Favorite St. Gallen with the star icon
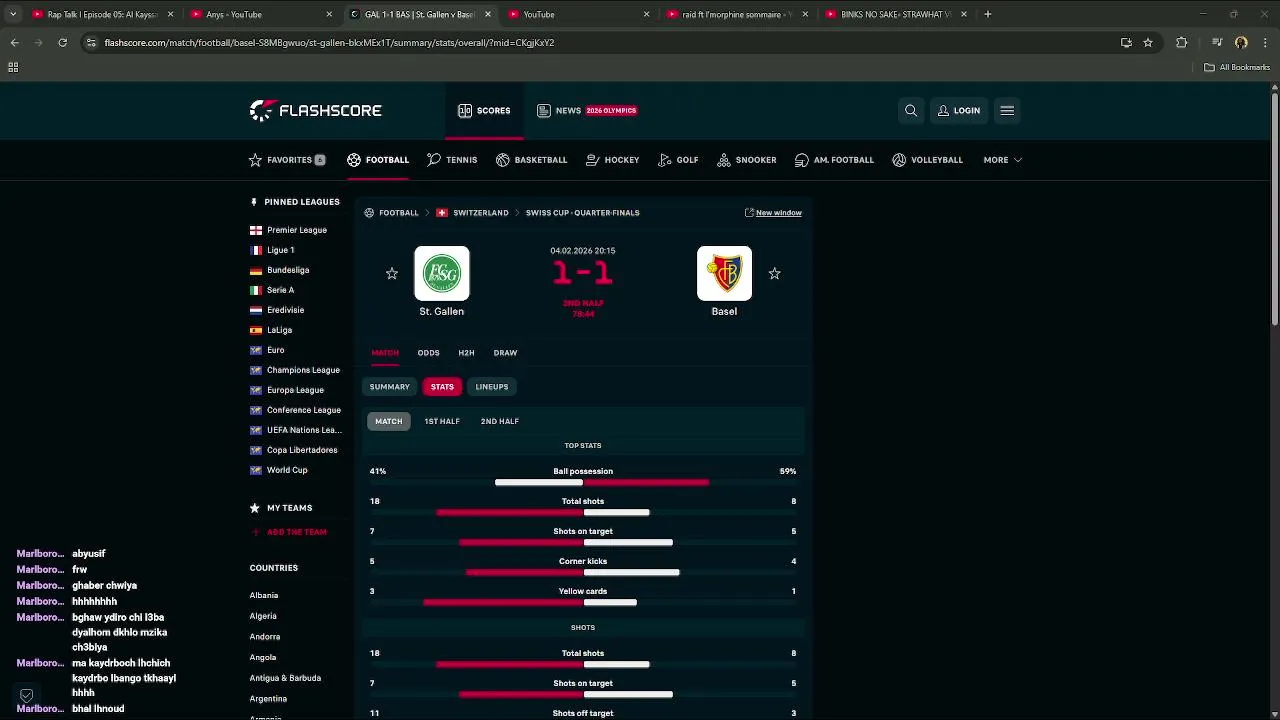This screenshot has height=720, width=1280. pyautogui.click(x=392, y=274)
